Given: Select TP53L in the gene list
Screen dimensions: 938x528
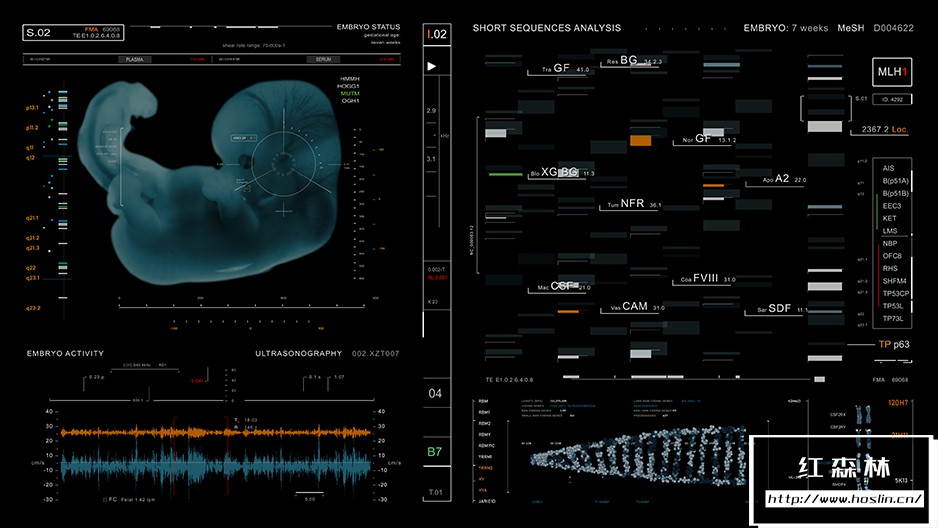Looking at the screenshot, I should click(x=893, y=306).
